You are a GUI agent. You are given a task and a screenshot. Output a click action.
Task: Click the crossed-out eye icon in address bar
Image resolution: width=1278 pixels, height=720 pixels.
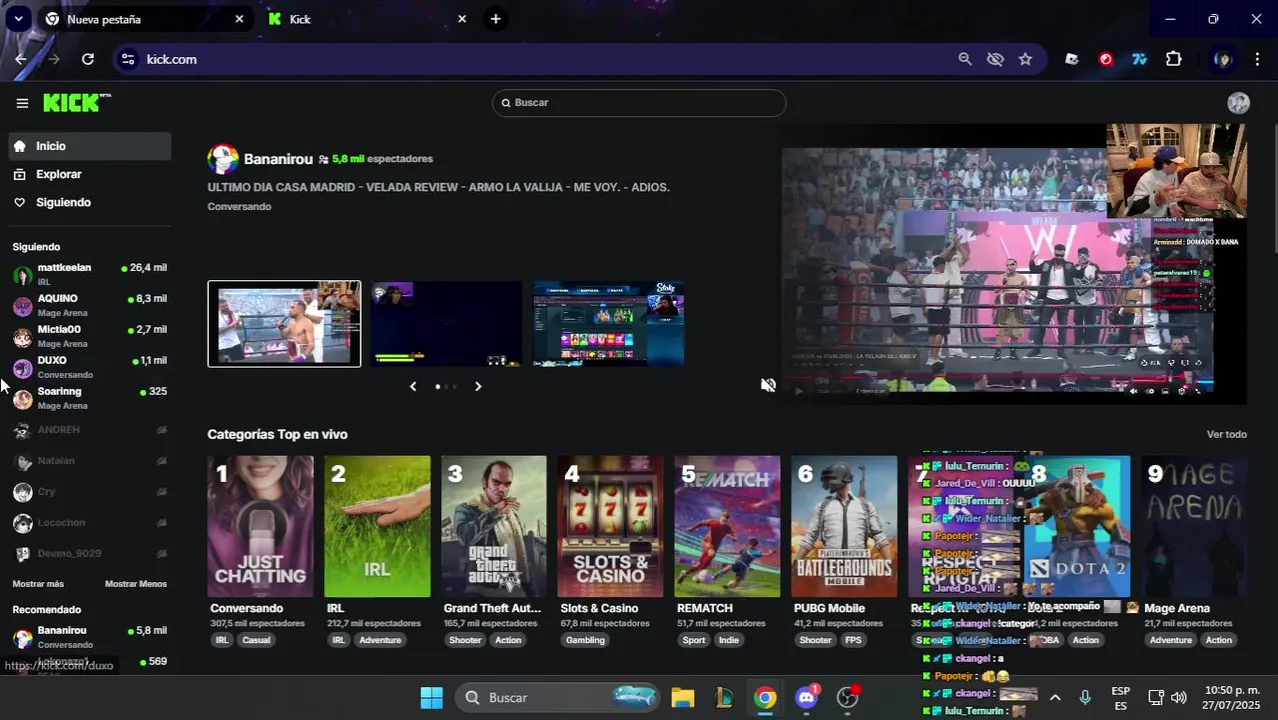pyautogui.click(x=995, y=59)
